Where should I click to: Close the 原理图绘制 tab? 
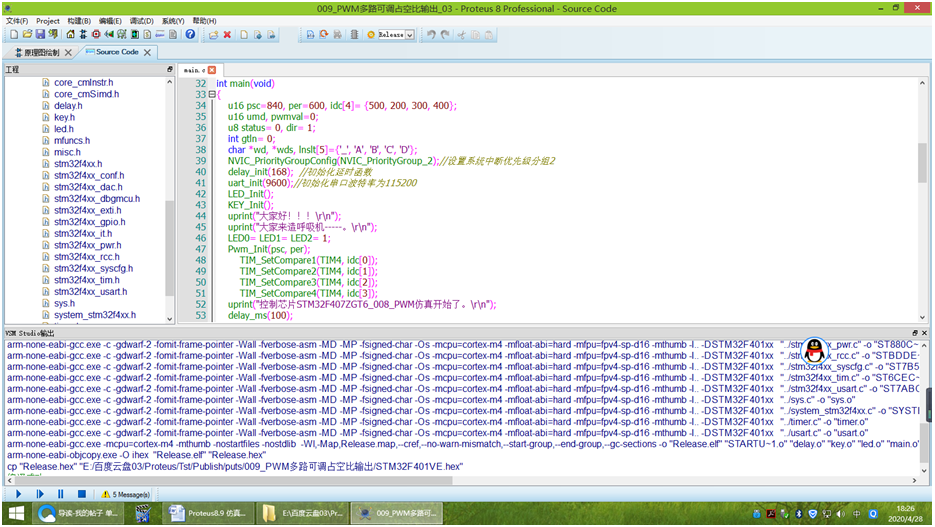[x=68, y=52]
